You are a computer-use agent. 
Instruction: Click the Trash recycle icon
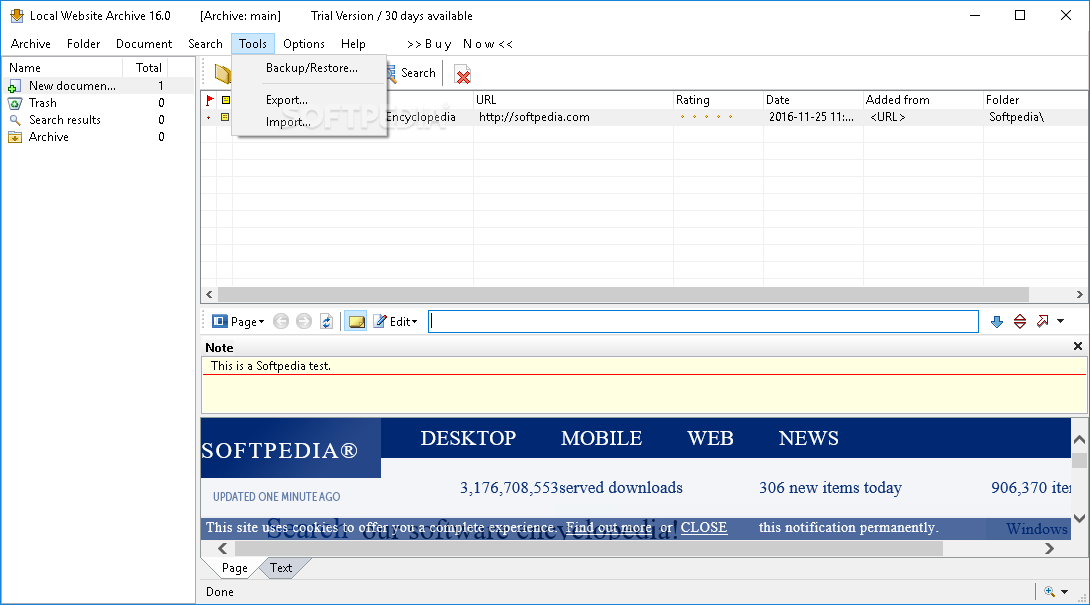15,104
